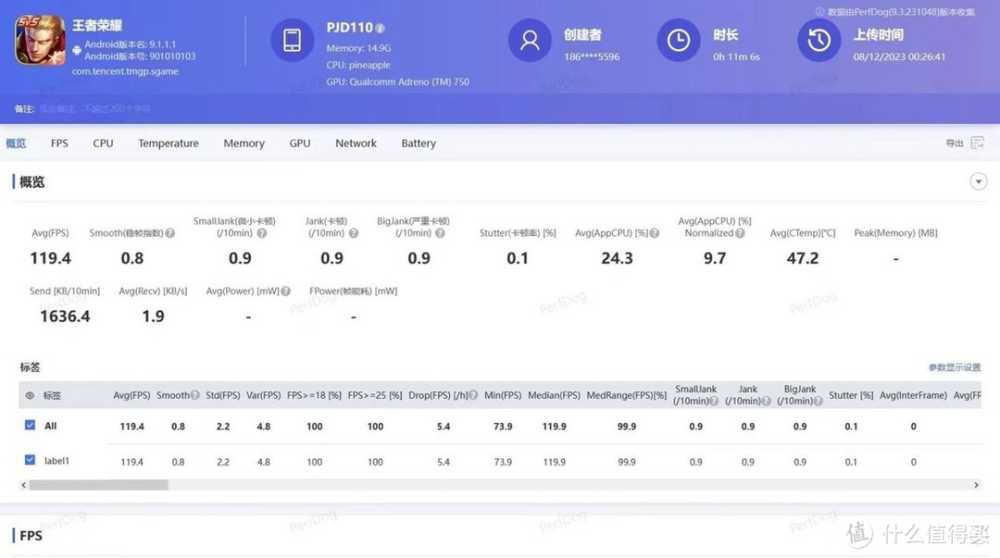Open the Battery tab

[x=418, y=143]
